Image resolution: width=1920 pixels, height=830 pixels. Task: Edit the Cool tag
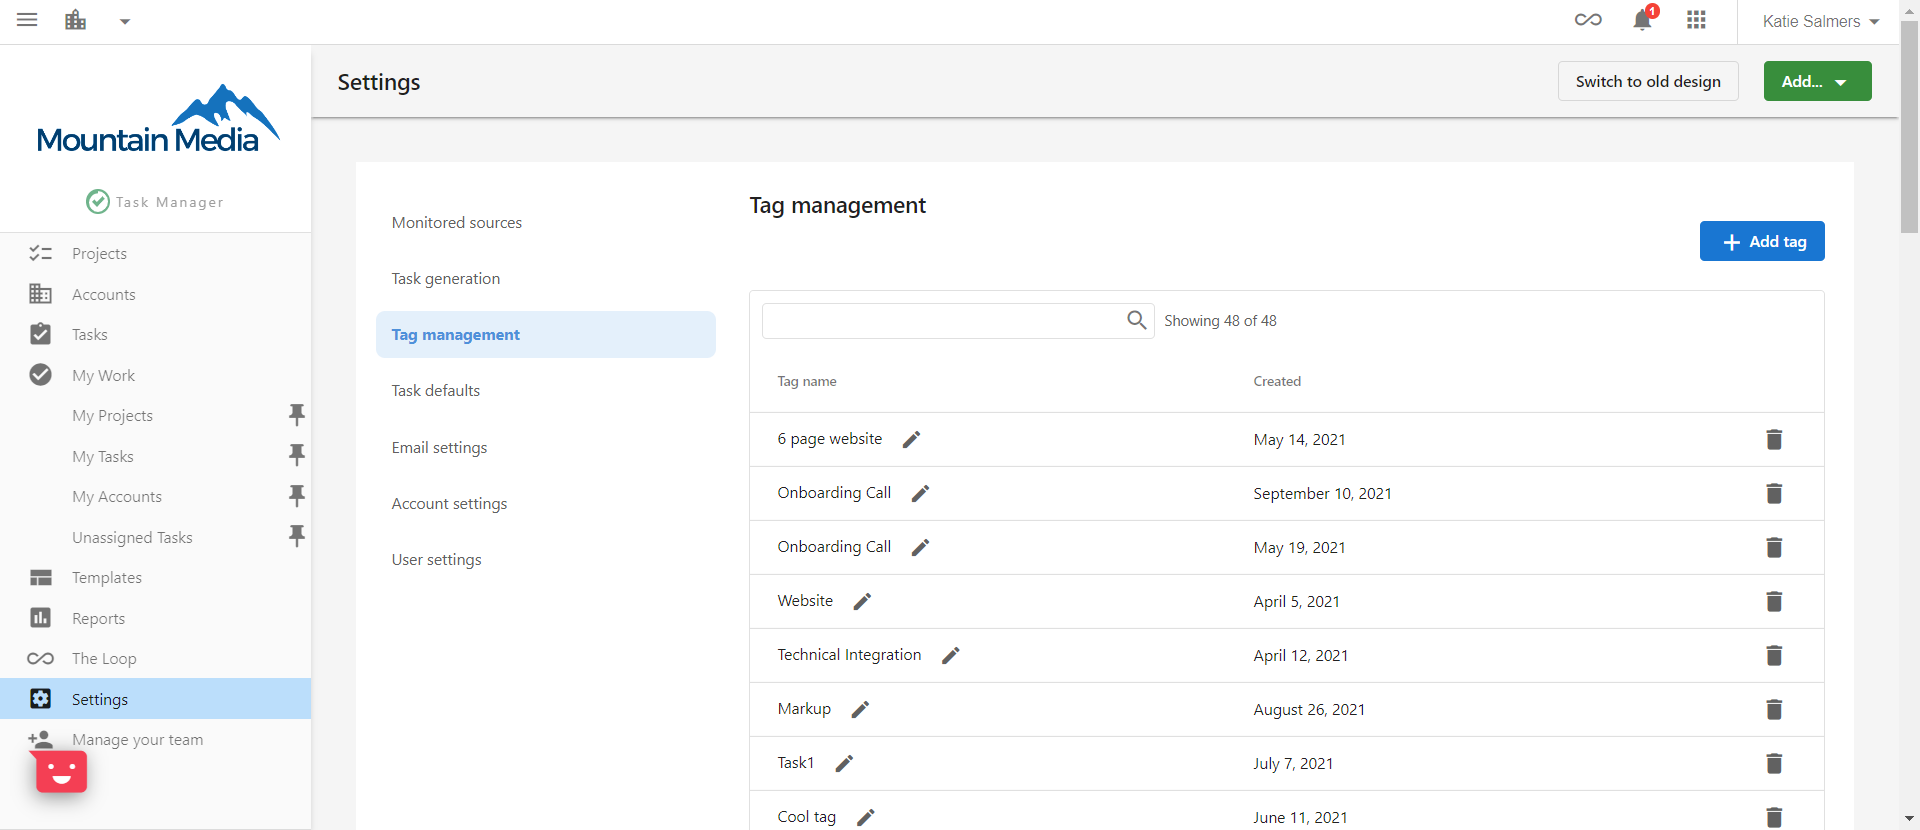pyautogui.click(x=865, y=817)
